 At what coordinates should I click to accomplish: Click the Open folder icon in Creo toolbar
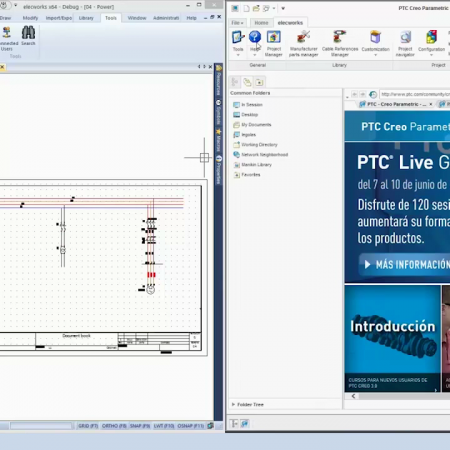click(x=256, y=8)
